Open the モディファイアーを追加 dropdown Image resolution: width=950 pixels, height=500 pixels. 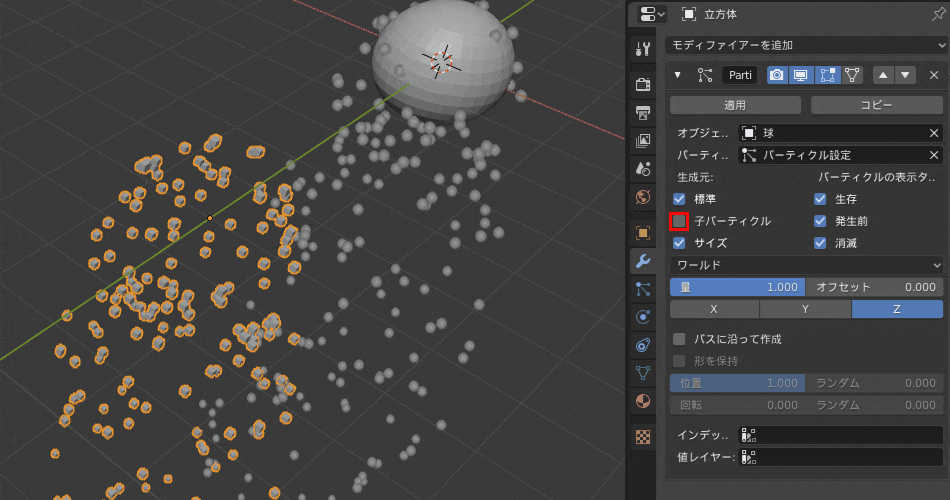pos(806,45)
